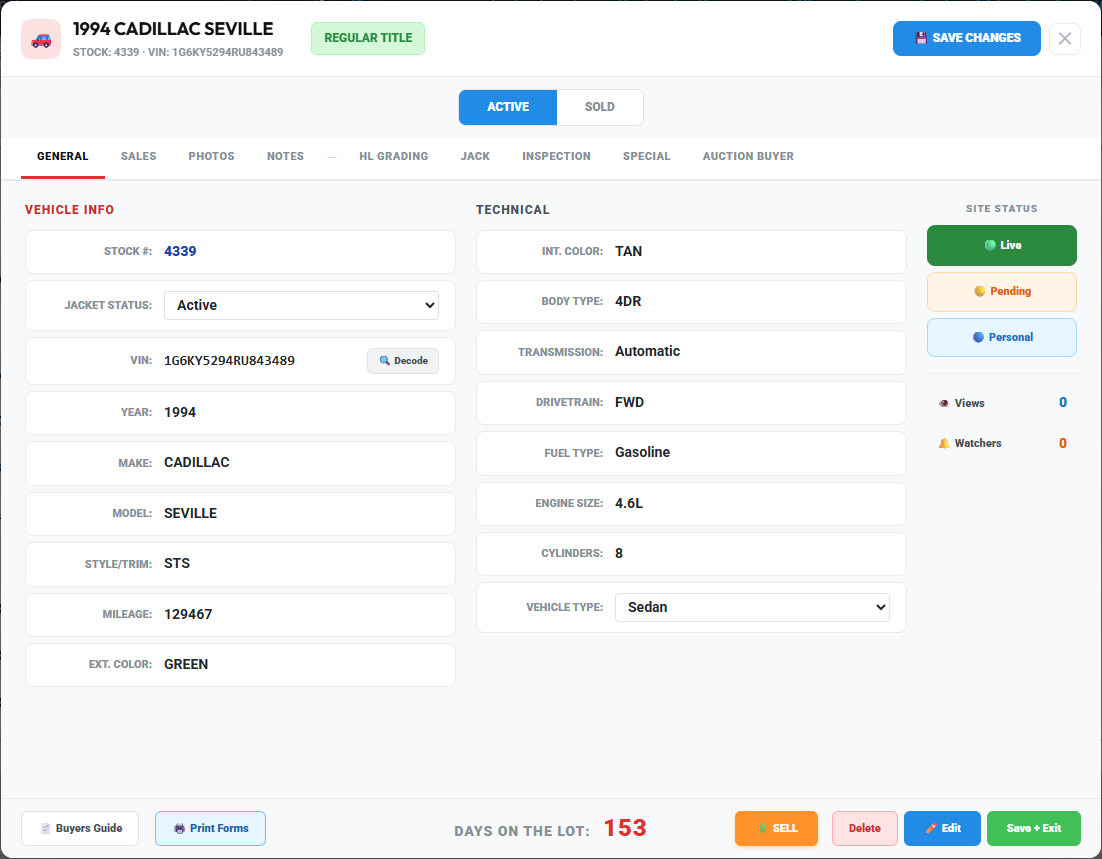Viewport: 1102px width, 859px height.
Task: Click the Decode magnifying glass icon
Action: point(383,360)
